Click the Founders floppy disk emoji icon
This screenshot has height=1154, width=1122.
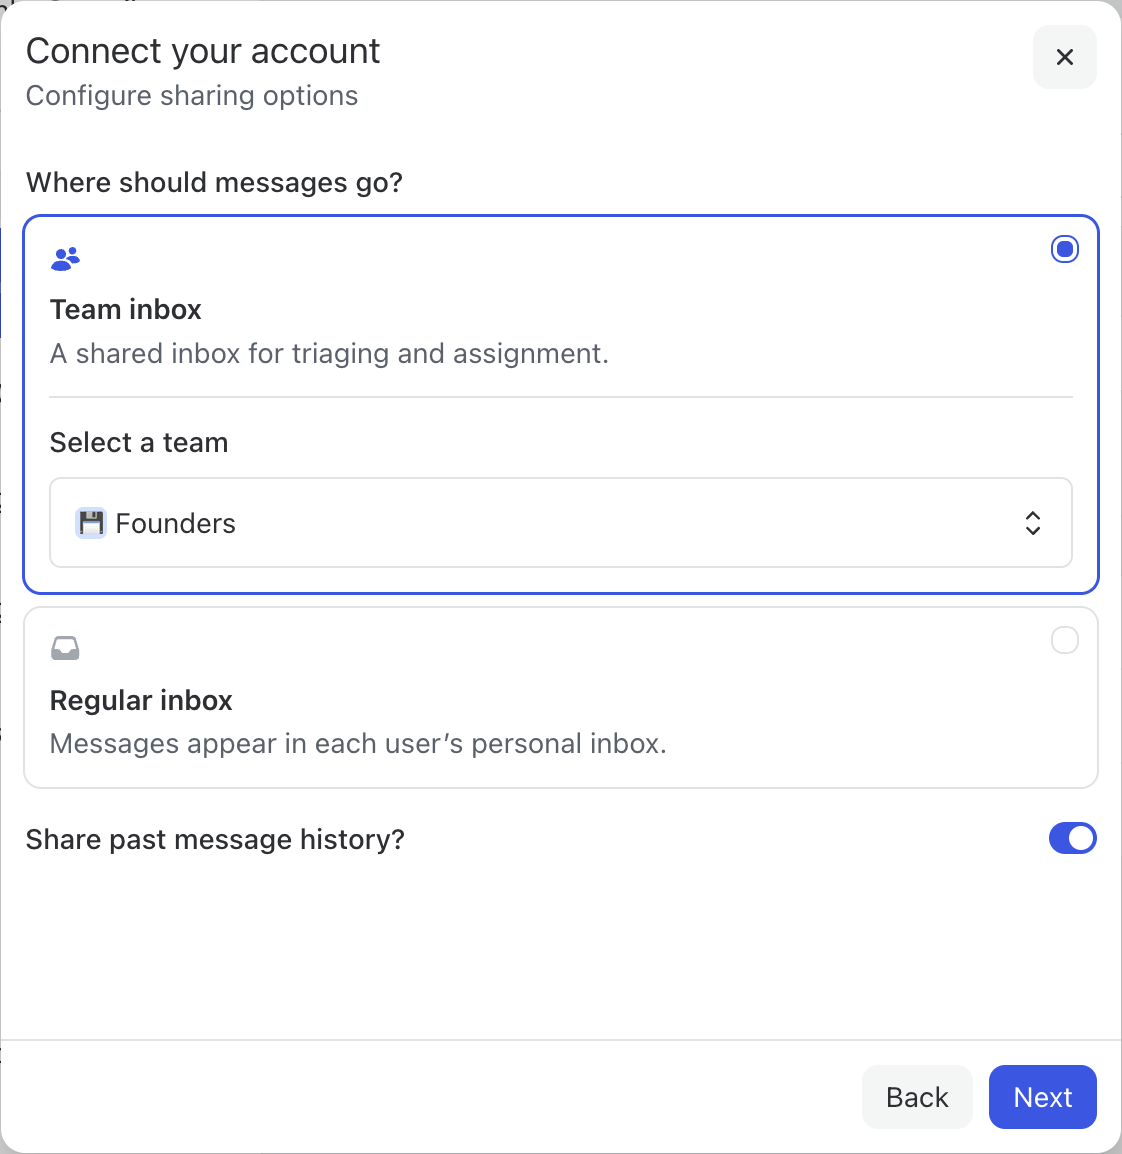91,523
